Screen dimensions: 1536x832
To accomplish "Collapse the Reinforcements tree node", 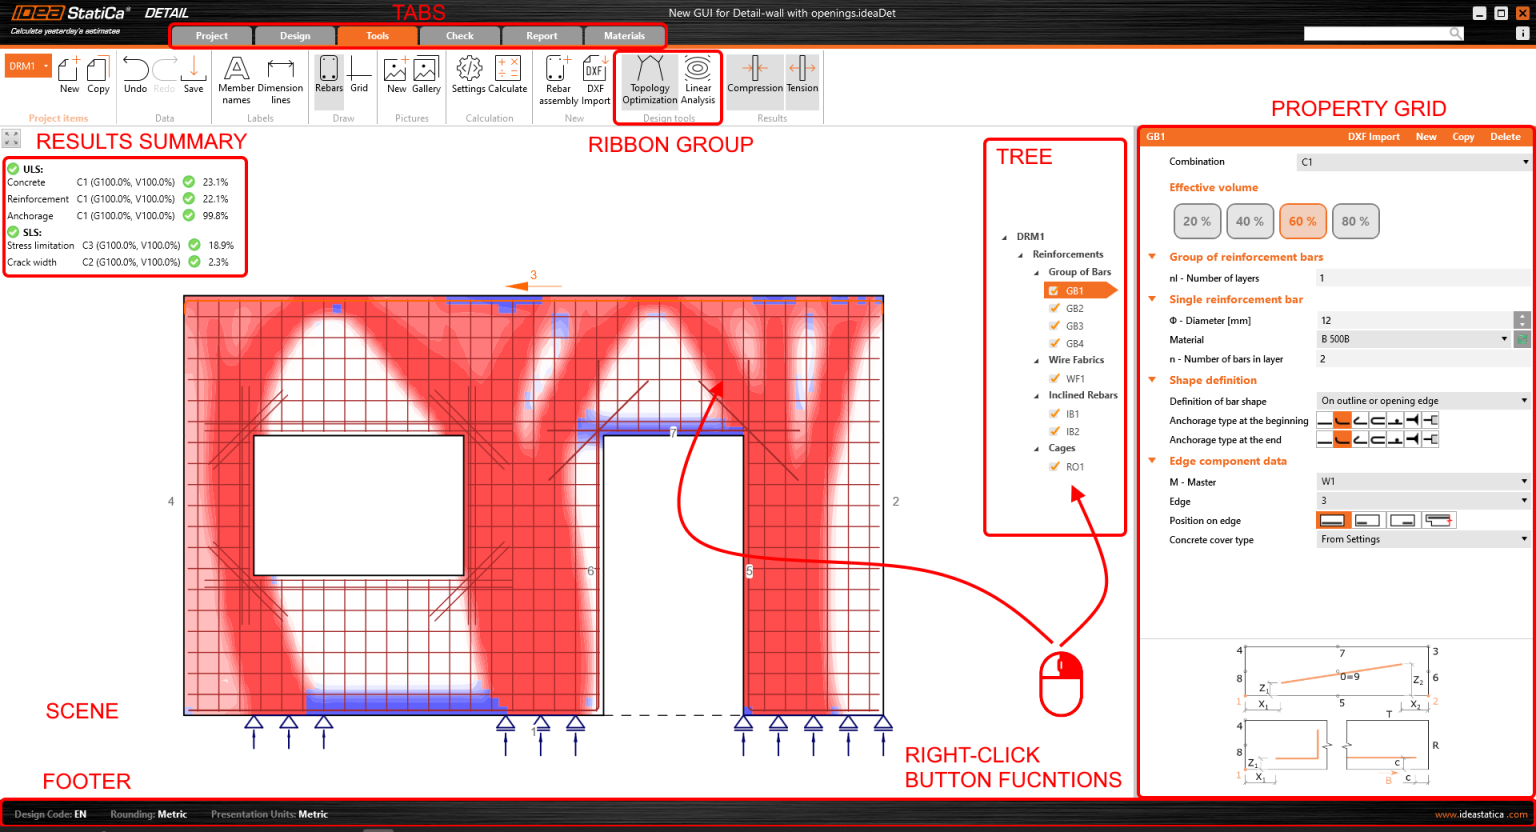I will click(1018, 254).
